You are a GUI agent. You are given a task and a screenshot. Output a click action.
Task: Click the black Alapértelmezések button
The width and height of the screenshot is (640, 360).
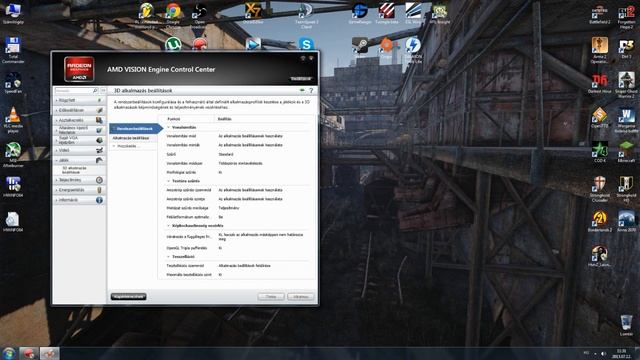tap(129, 297)
